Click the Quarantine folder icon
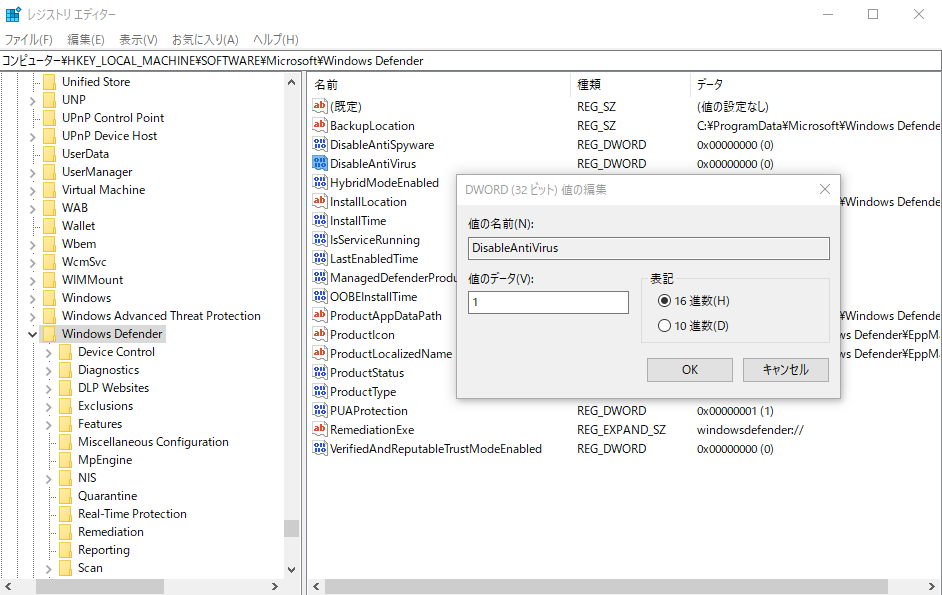The width and height of the screenshot is (942, 595). 65,496
